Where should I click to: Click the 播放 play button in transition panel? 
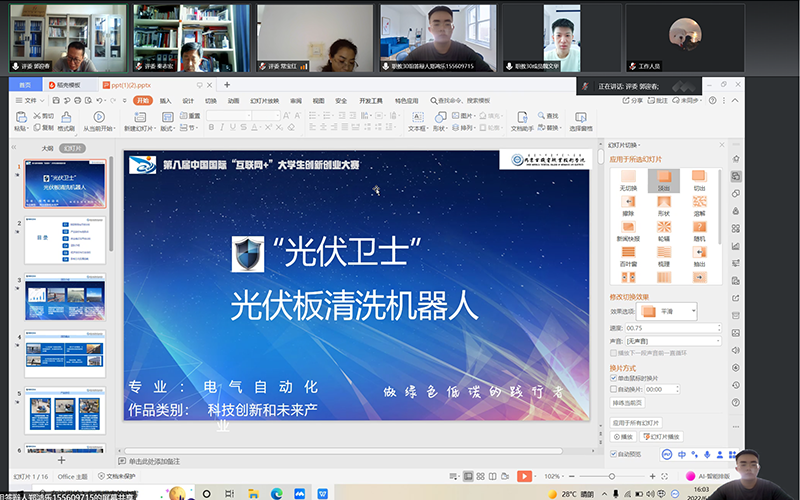623,437
